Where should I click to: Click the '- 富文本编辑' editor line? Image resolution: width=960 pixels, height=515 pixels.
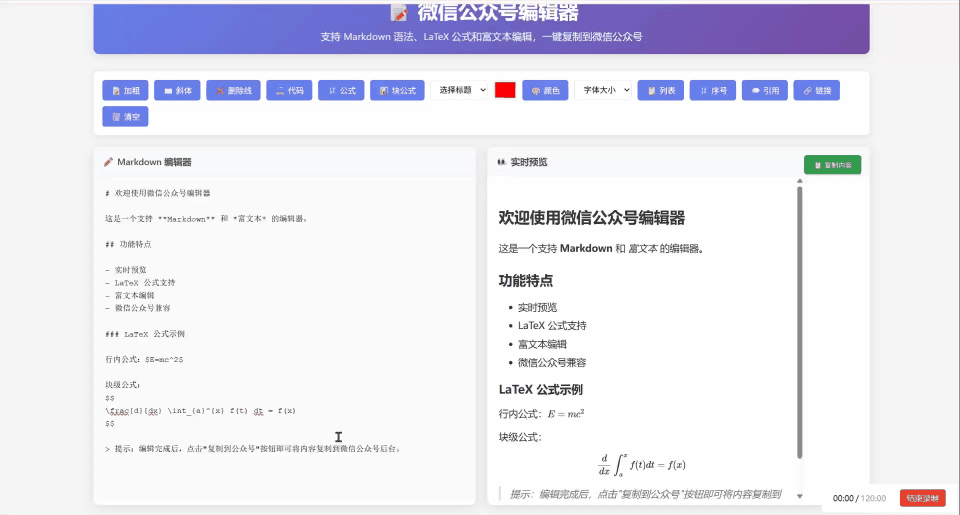click(x=130, y=295)
